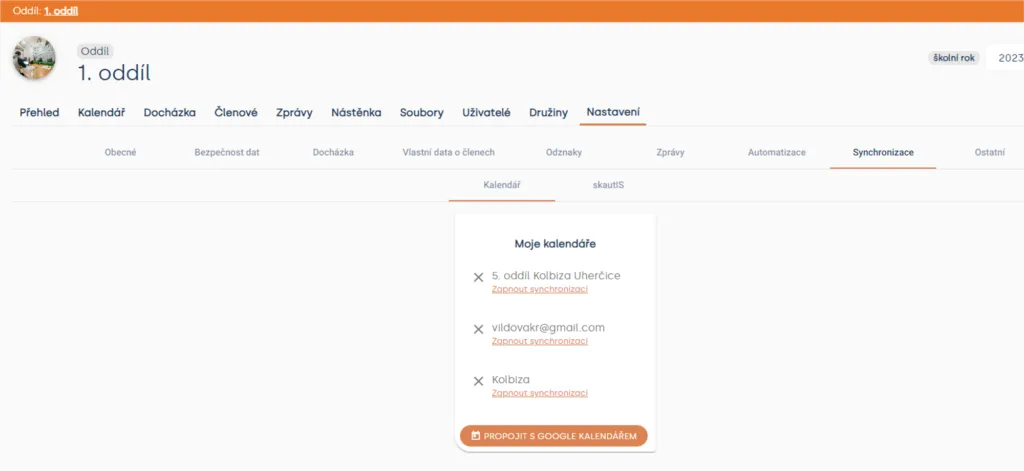Image resolution: width=1024 pixels, height=471 pixels.
Task: Open the Družiny tab
Action: coord(548,112)
